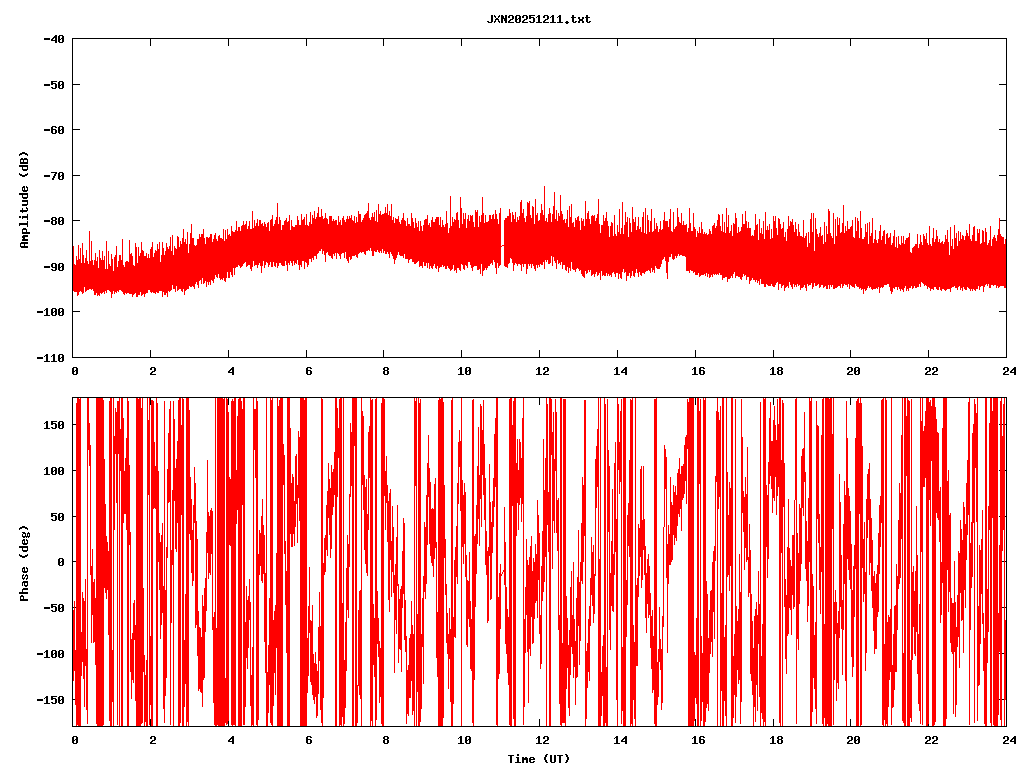Select hour 22 below the phase plot
1024x768 pixels.
point(929,740)
